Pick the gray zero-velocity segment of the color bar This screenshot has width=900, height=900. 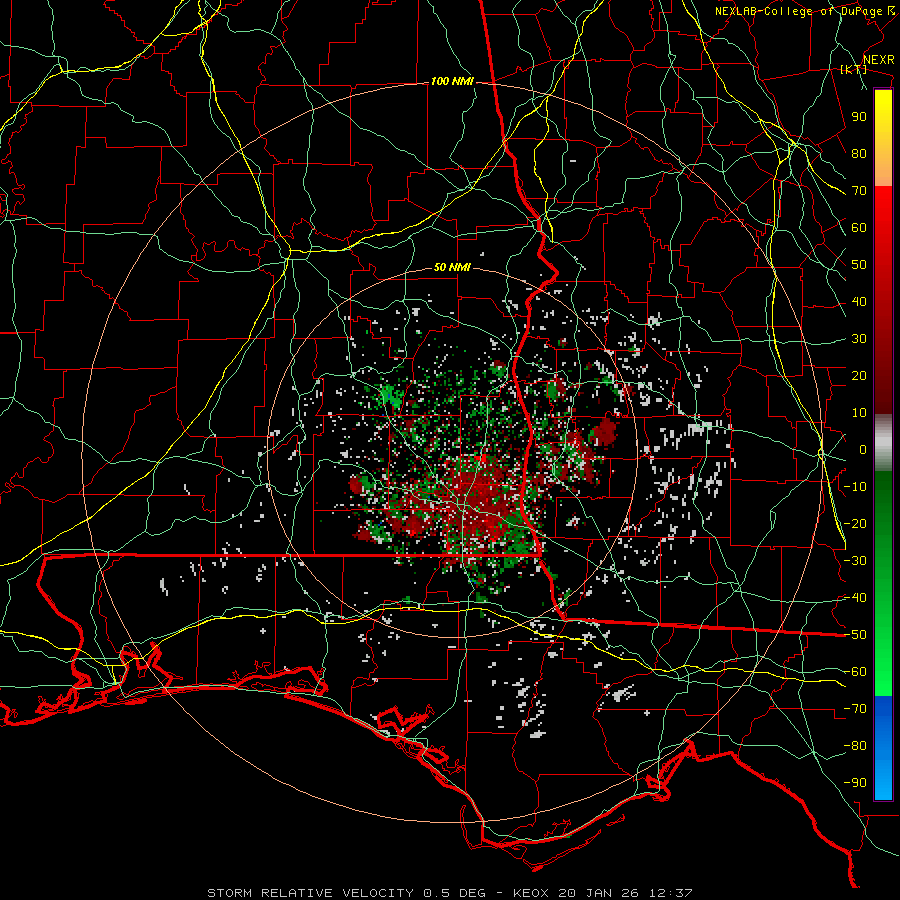[883, 443]
